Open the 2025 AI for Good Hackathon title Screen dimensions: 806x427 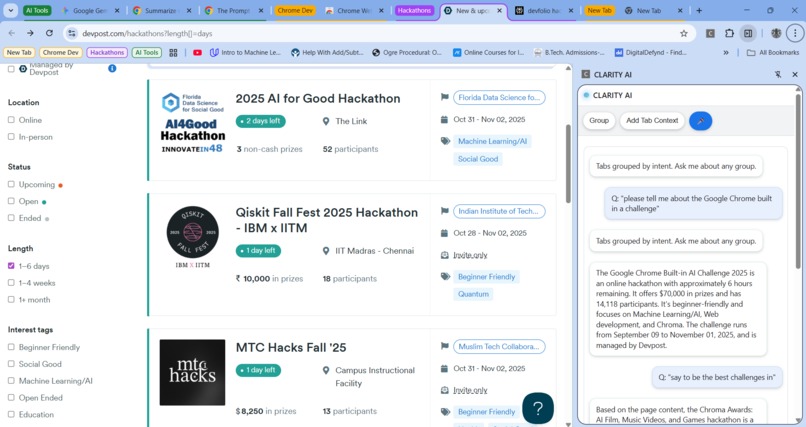(318, 99)
